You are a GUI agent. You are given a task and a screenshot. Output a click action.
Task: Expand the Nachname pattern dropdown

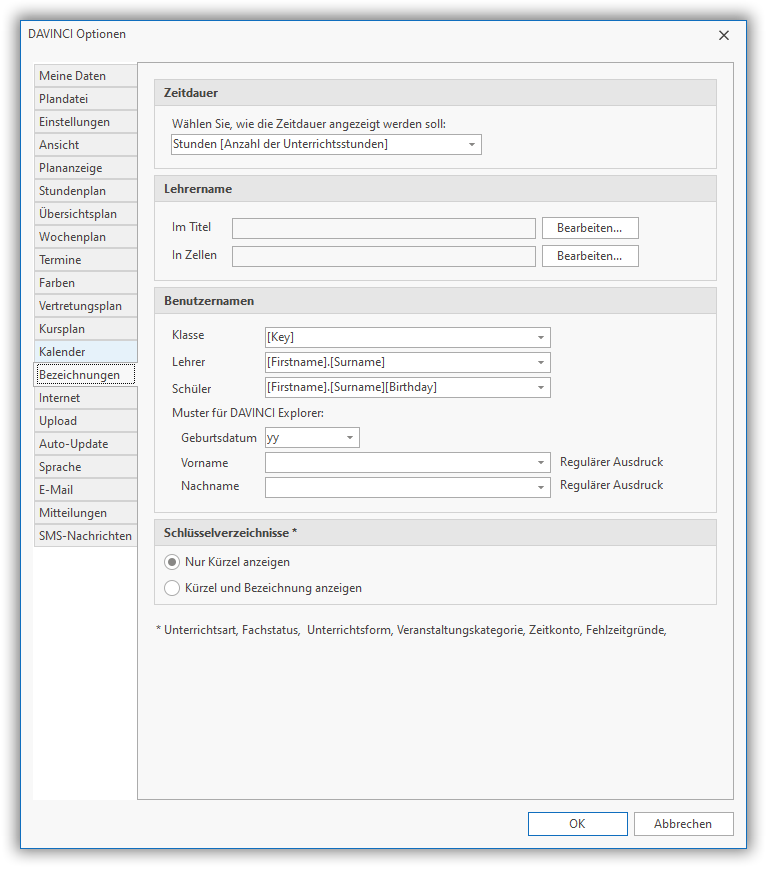(540, 488)
